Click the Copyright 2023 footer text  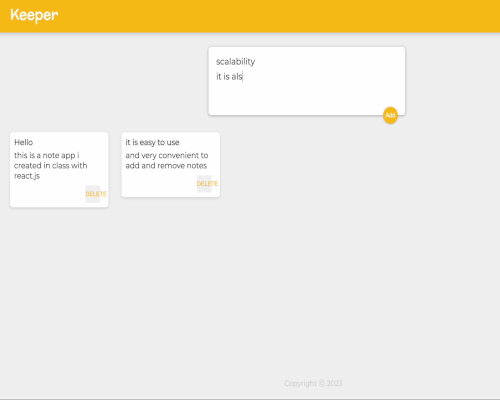(313, 383)
